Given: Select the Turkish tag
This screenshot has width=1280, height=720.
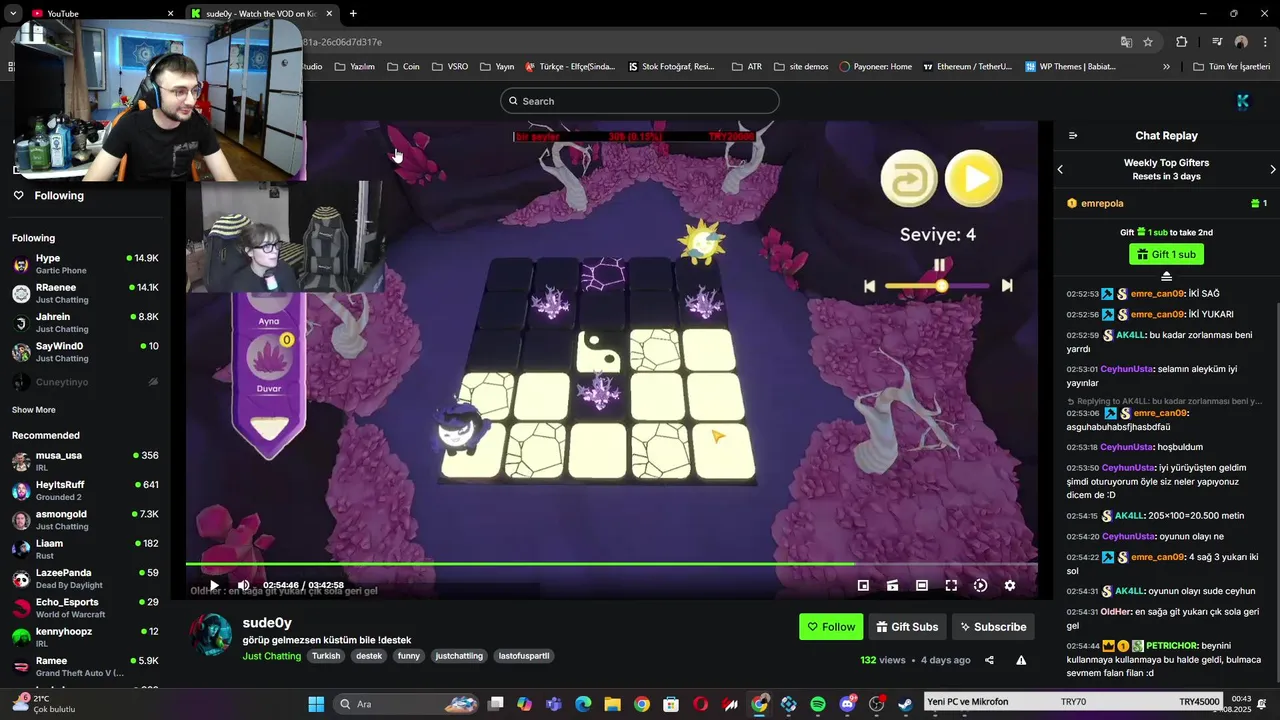Looking at the screenshot, I should pos(326,656).
